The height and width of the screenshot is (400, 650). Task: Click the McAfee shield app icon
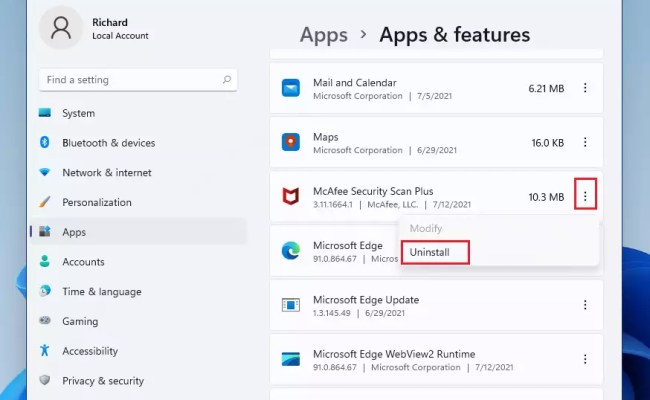[x=291, y=196]
